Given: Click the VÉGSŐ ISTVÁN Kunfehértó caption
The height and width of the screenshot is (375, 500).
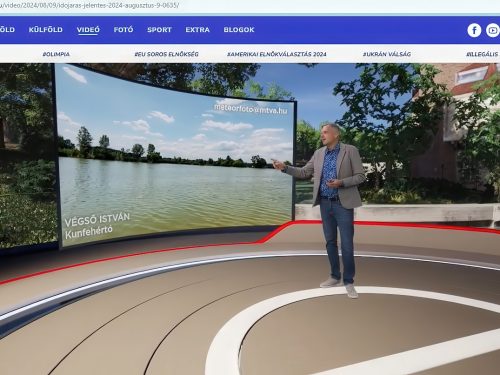Looking at the screenshot, I should tap(97, 225).
